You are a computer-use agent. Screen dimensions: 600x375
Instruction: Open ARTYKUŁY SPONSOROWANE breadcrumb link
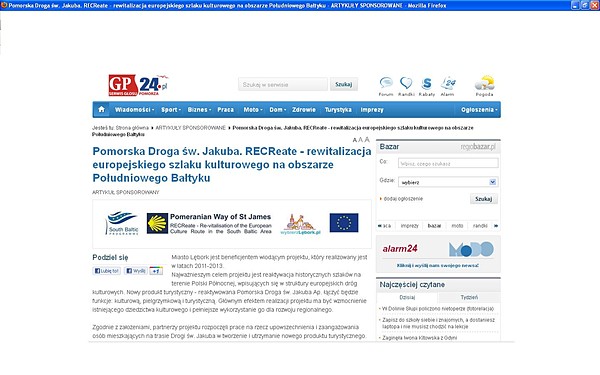191,128
